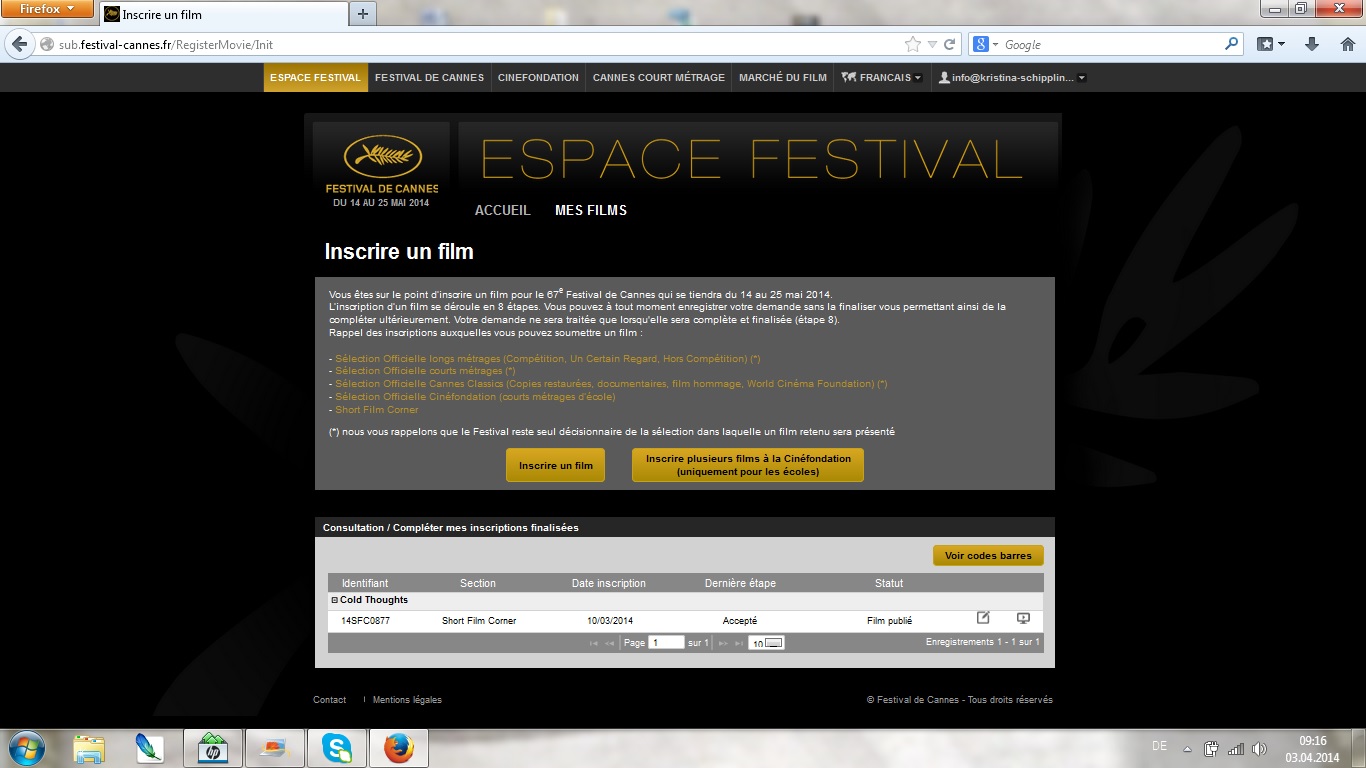Click the Festival de Cannes palm logo
This screenshot has height=768, width=1366.
(382, 158)
